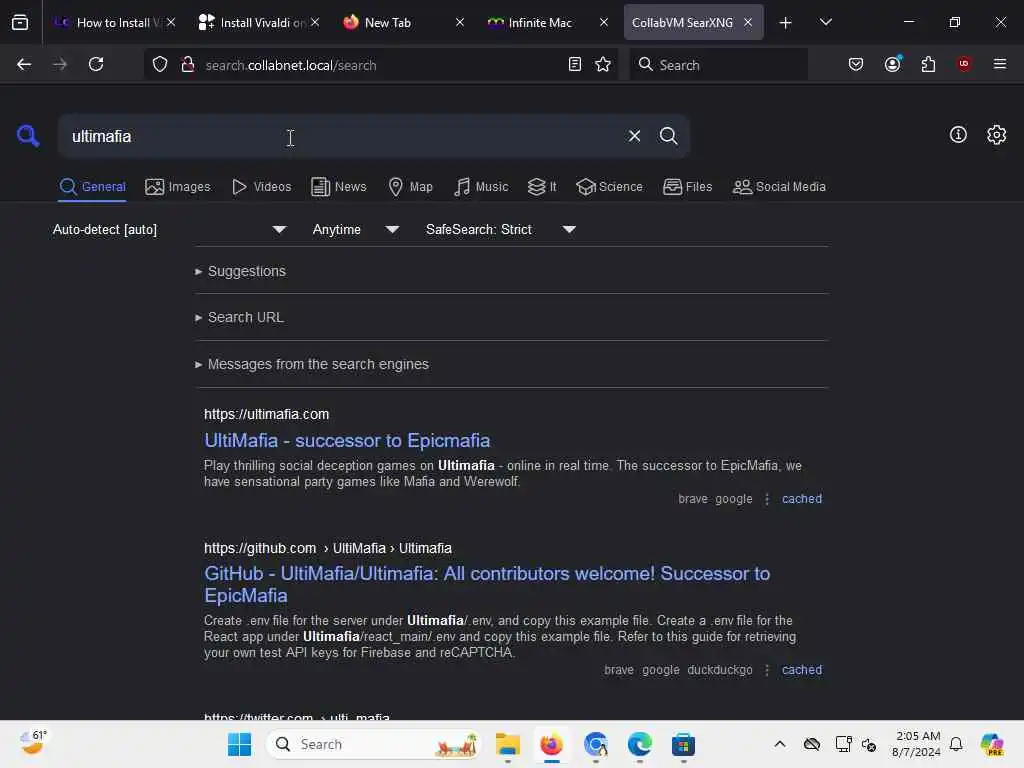Open Microsoft Edge from taskbar
The image size is (1024, 768).
point(639,744)
